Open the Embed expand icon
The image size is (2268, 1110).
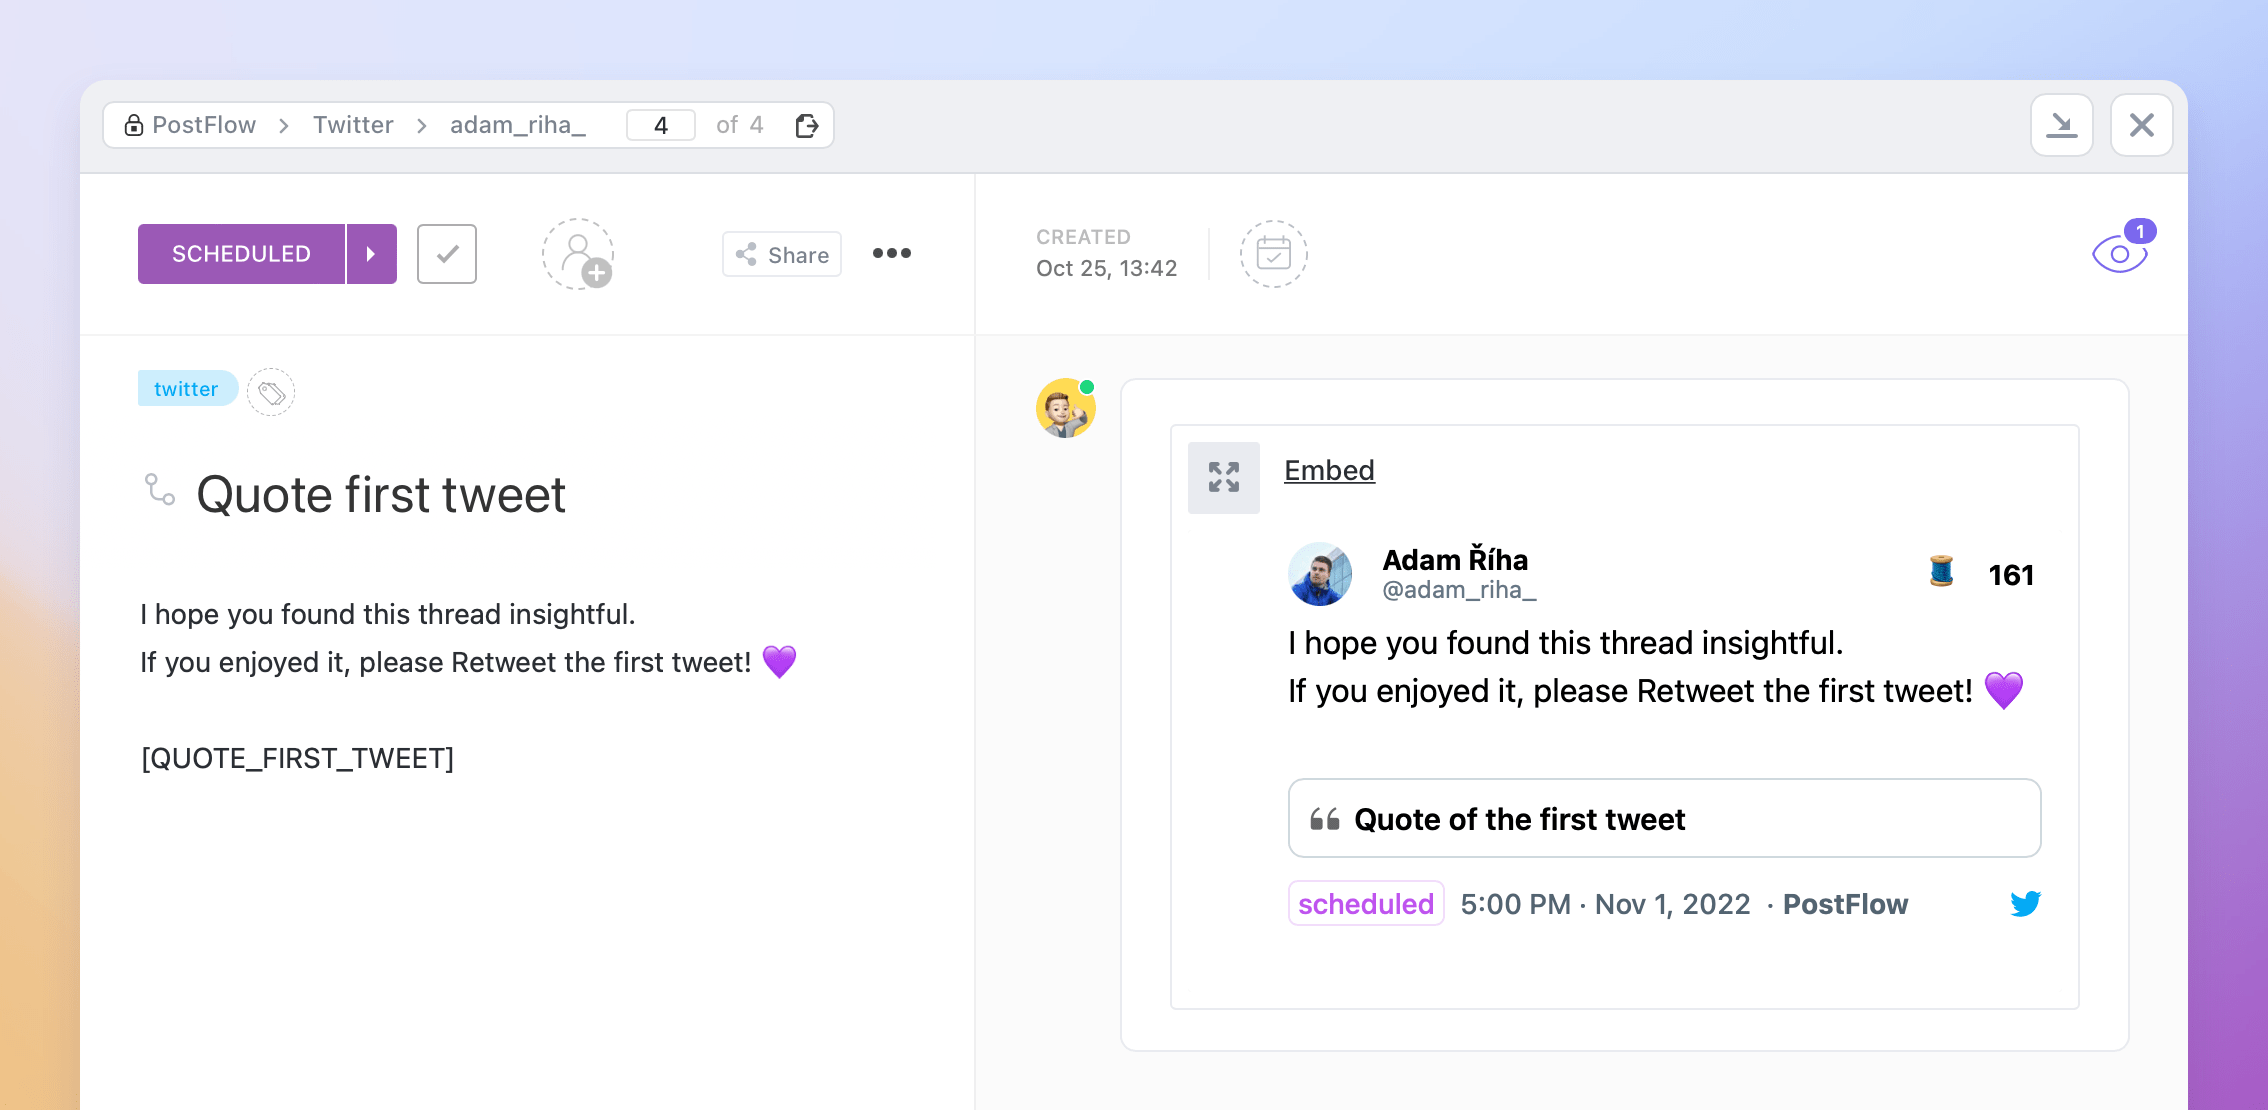[x=1223, y=478]
